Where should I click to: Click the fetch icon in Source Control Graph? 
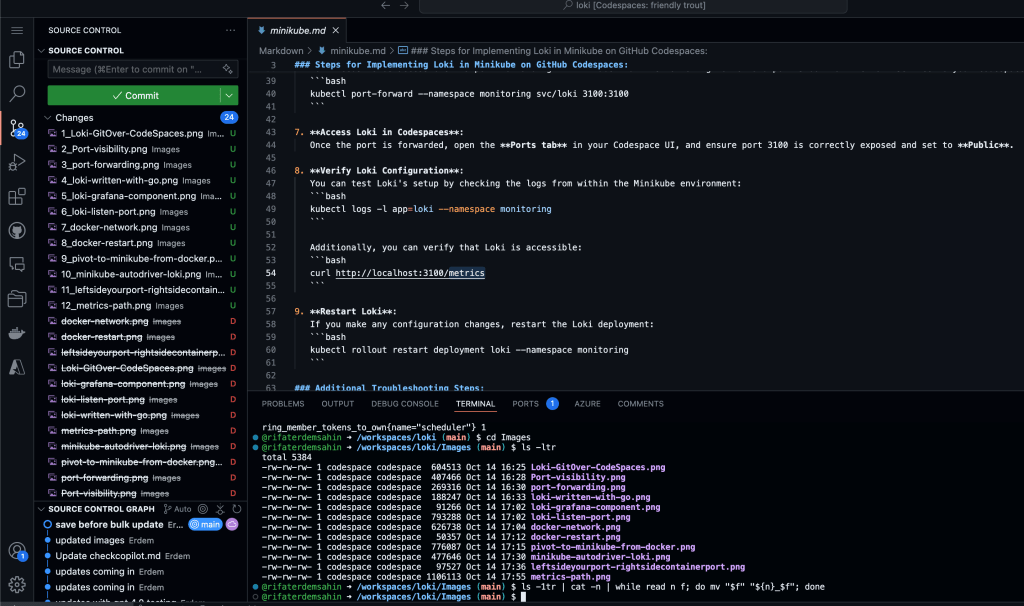[x=220, y=509]
